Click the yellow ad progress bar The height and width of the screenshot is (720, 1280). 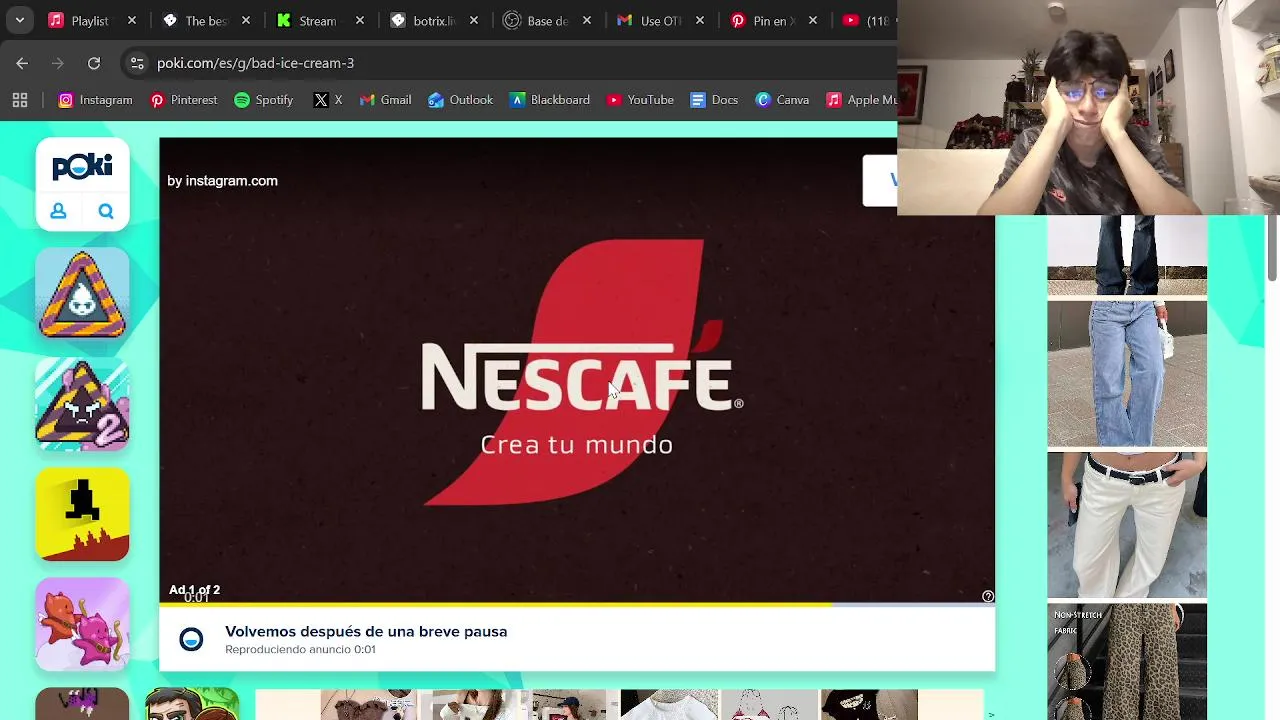[495, 605]
